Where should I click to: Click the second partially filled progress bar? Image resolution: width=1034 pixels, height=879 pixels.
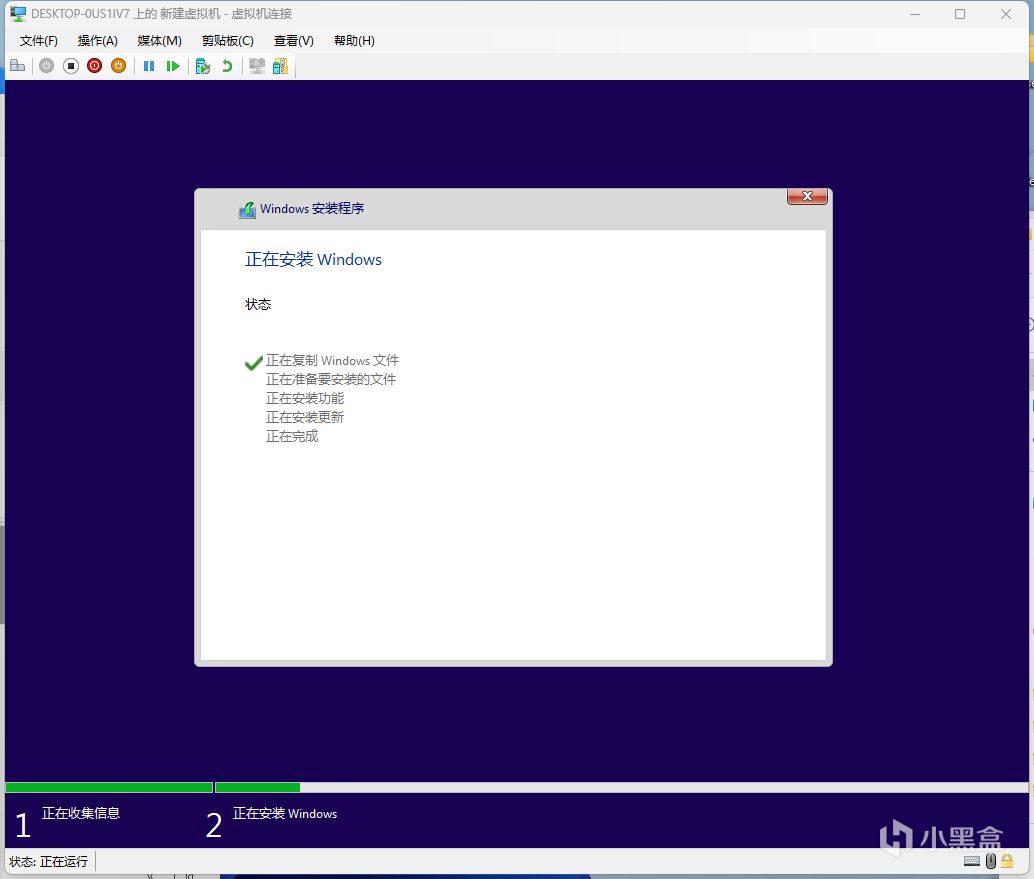click(621, 787)
